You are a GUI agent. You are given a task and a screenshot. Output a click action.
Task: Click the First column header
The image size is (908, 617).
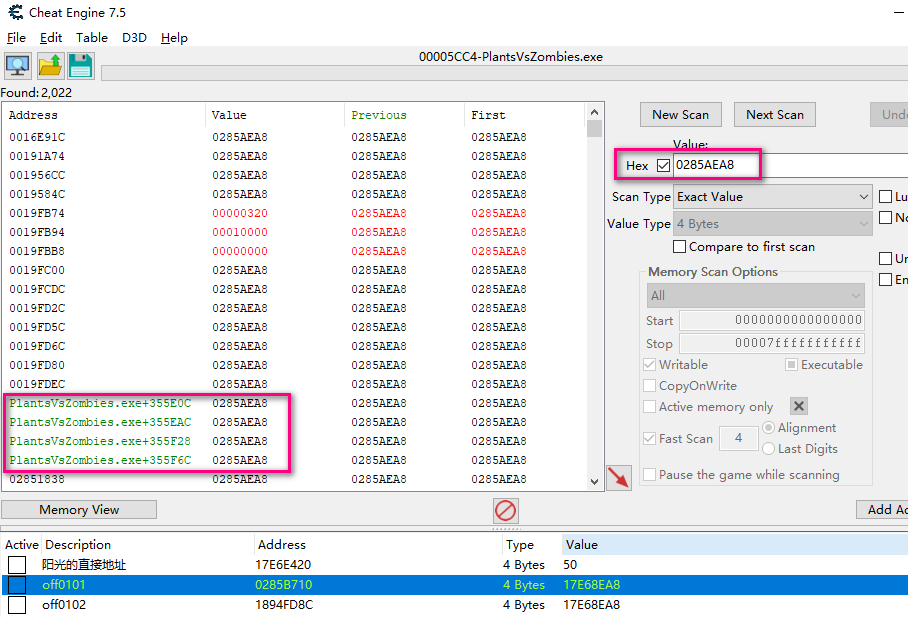coord(524,115)
